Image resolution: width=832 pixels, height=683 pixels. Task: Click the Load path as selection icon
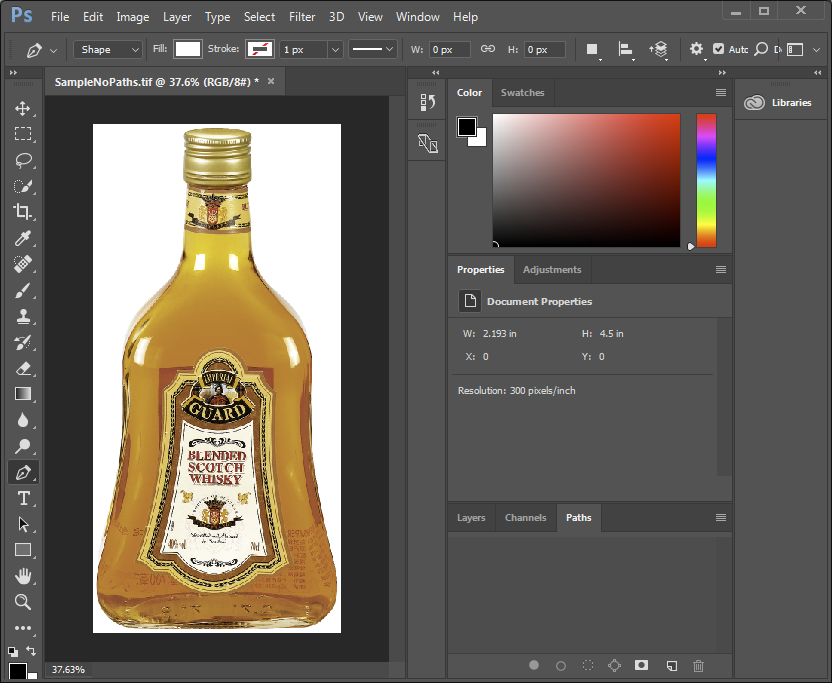coord(588,665)
